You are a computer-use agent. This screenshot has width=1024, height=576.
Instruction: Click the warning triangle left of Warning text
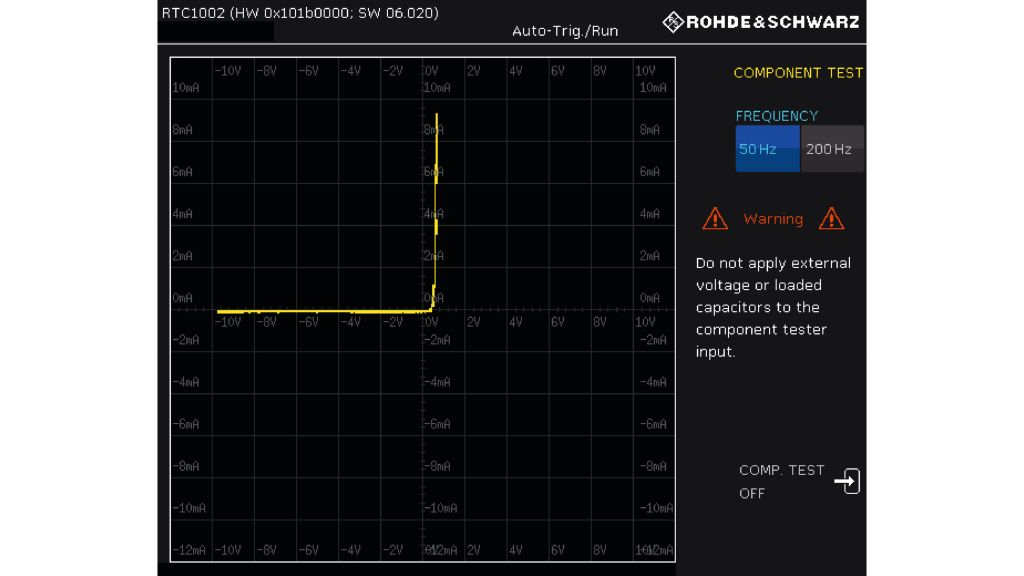coord(715,218)
